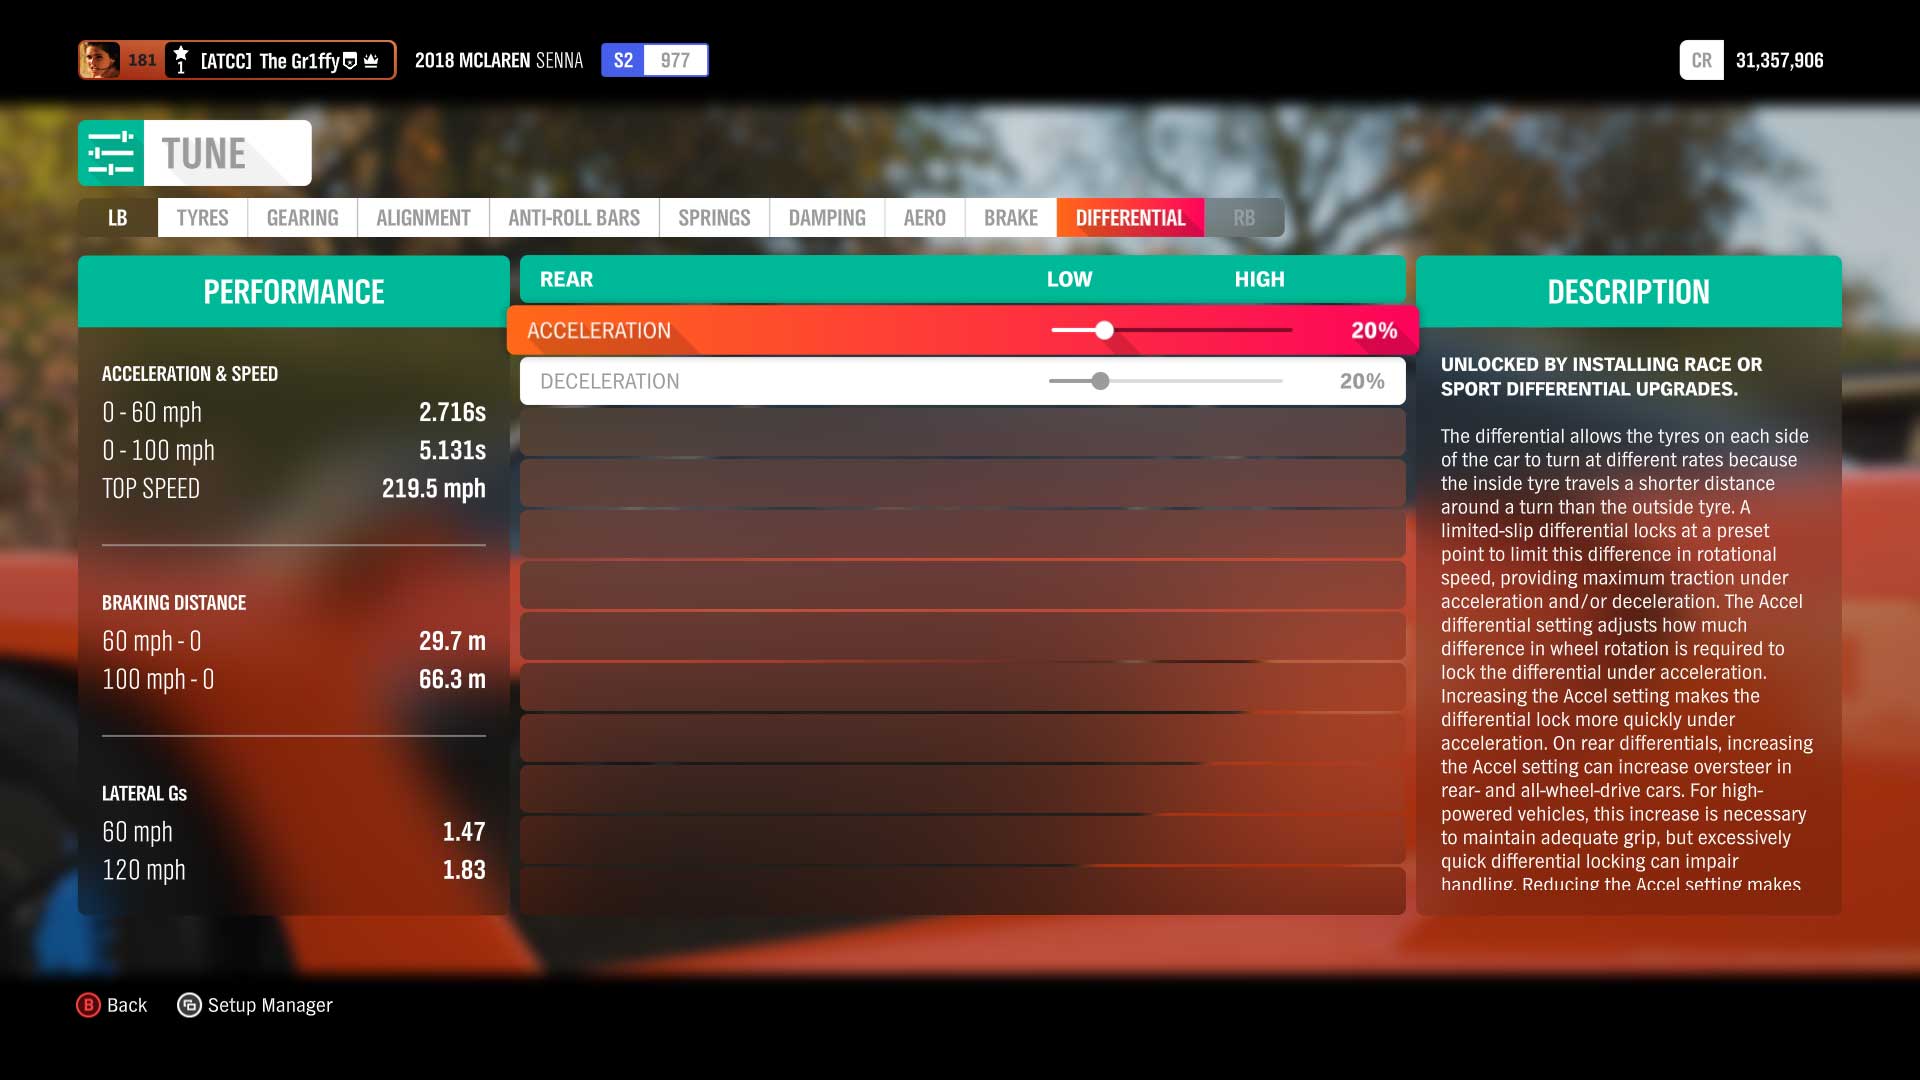This screenshot has height=1080, width=1920.
Task: Click the star rank icon in player tag
Action: 180,59
